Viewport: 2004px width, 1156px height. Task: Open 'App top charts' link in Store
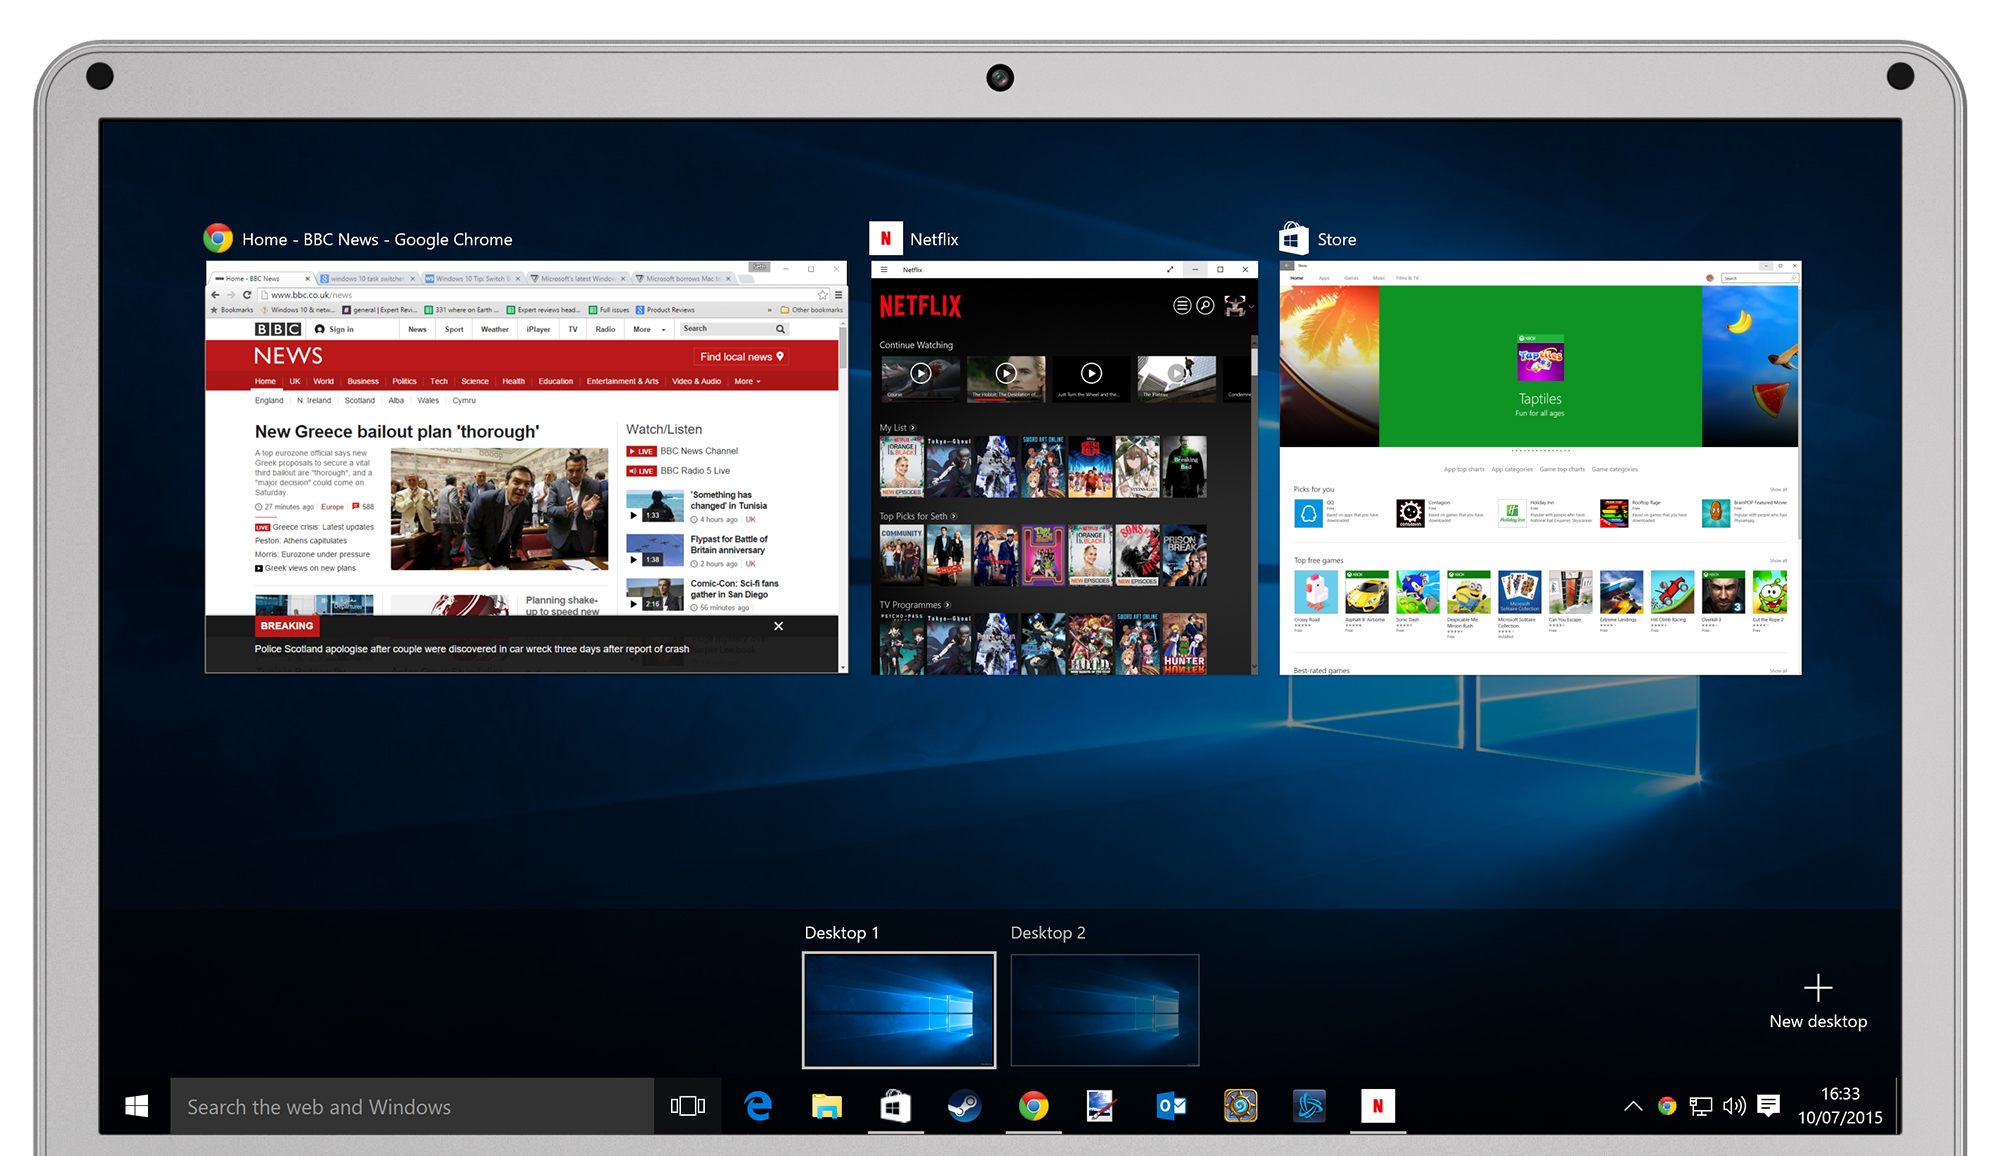point(1464,469)
